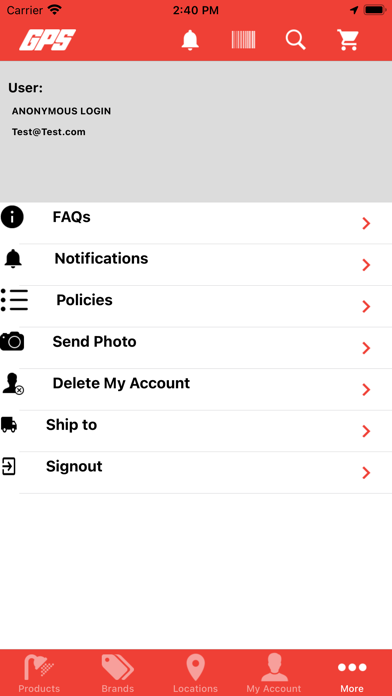Go to the My Account tab
This screenshot has width=392, height=696.
[274, 673]
